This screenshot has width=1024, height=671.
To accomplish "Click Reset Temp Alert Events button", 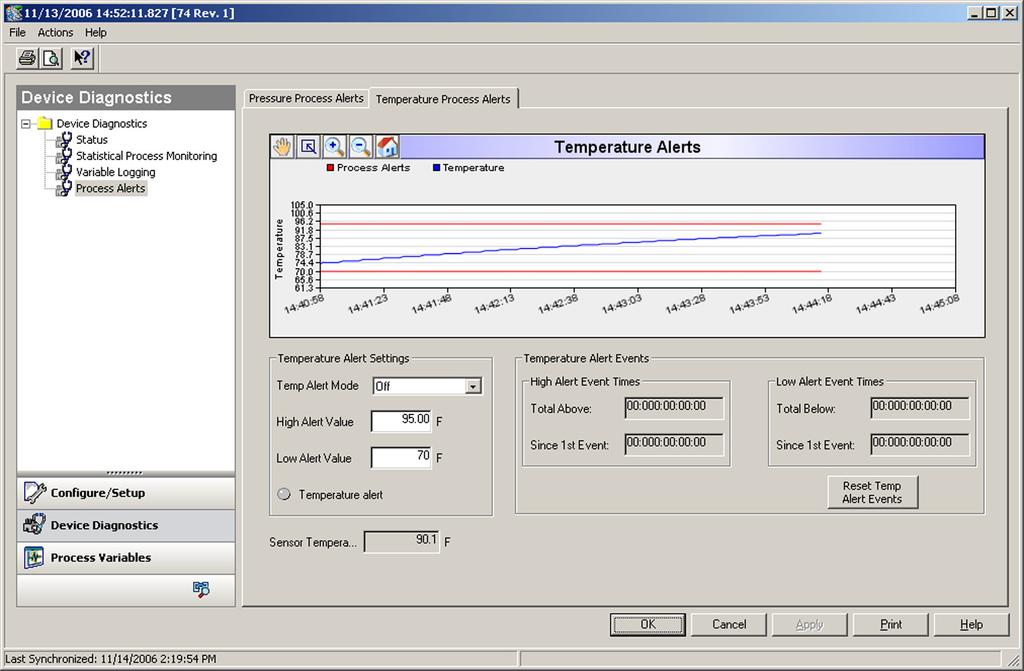I will click(872, 492).
